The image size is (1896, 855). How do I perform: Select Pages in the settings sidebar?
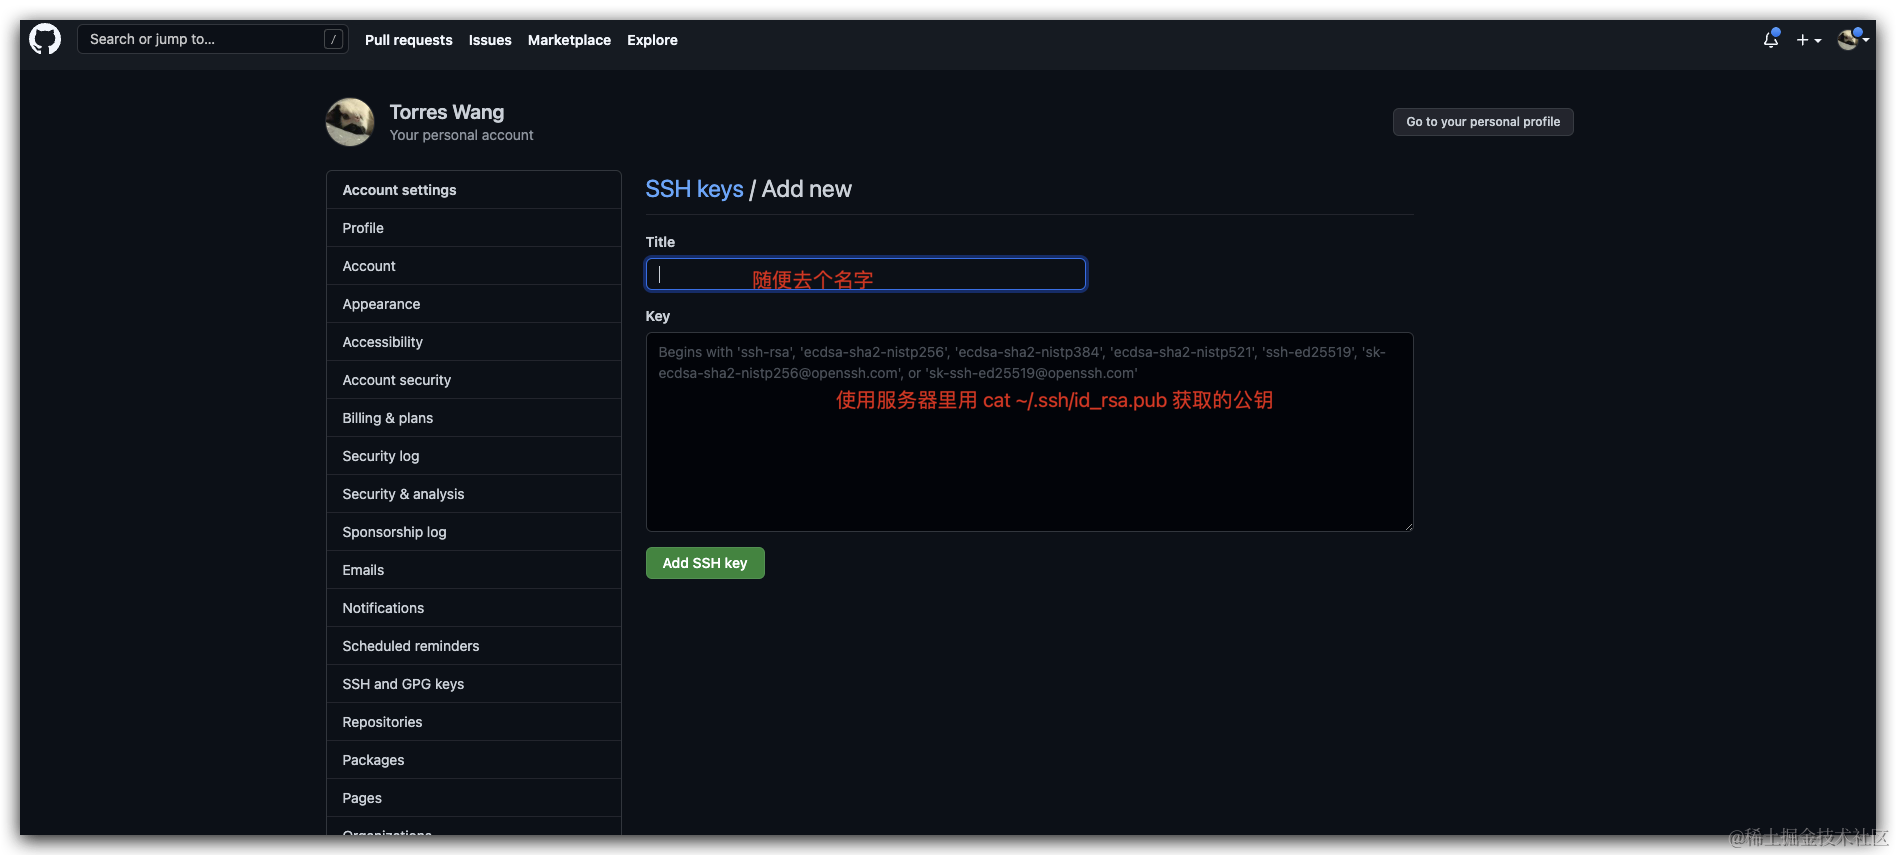tap(474, 798)
